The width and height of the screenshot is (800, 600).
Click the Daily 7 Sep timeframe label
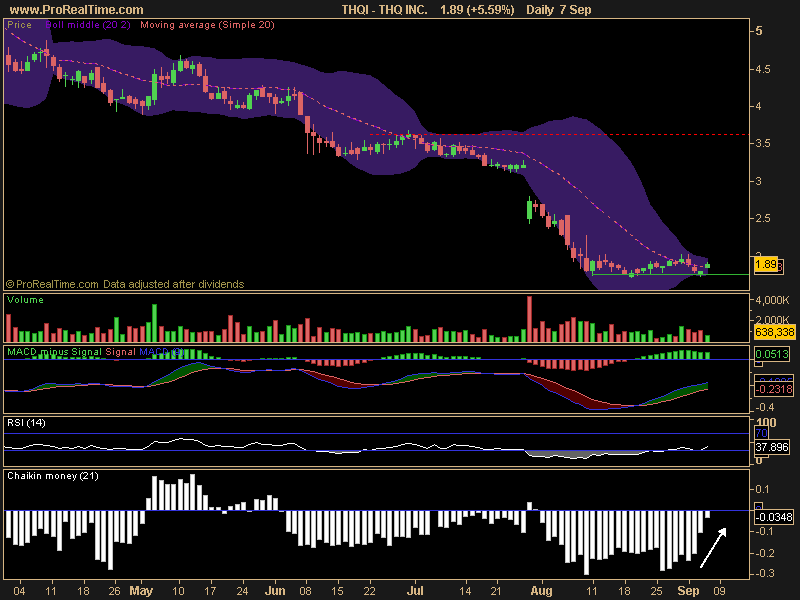558,10
